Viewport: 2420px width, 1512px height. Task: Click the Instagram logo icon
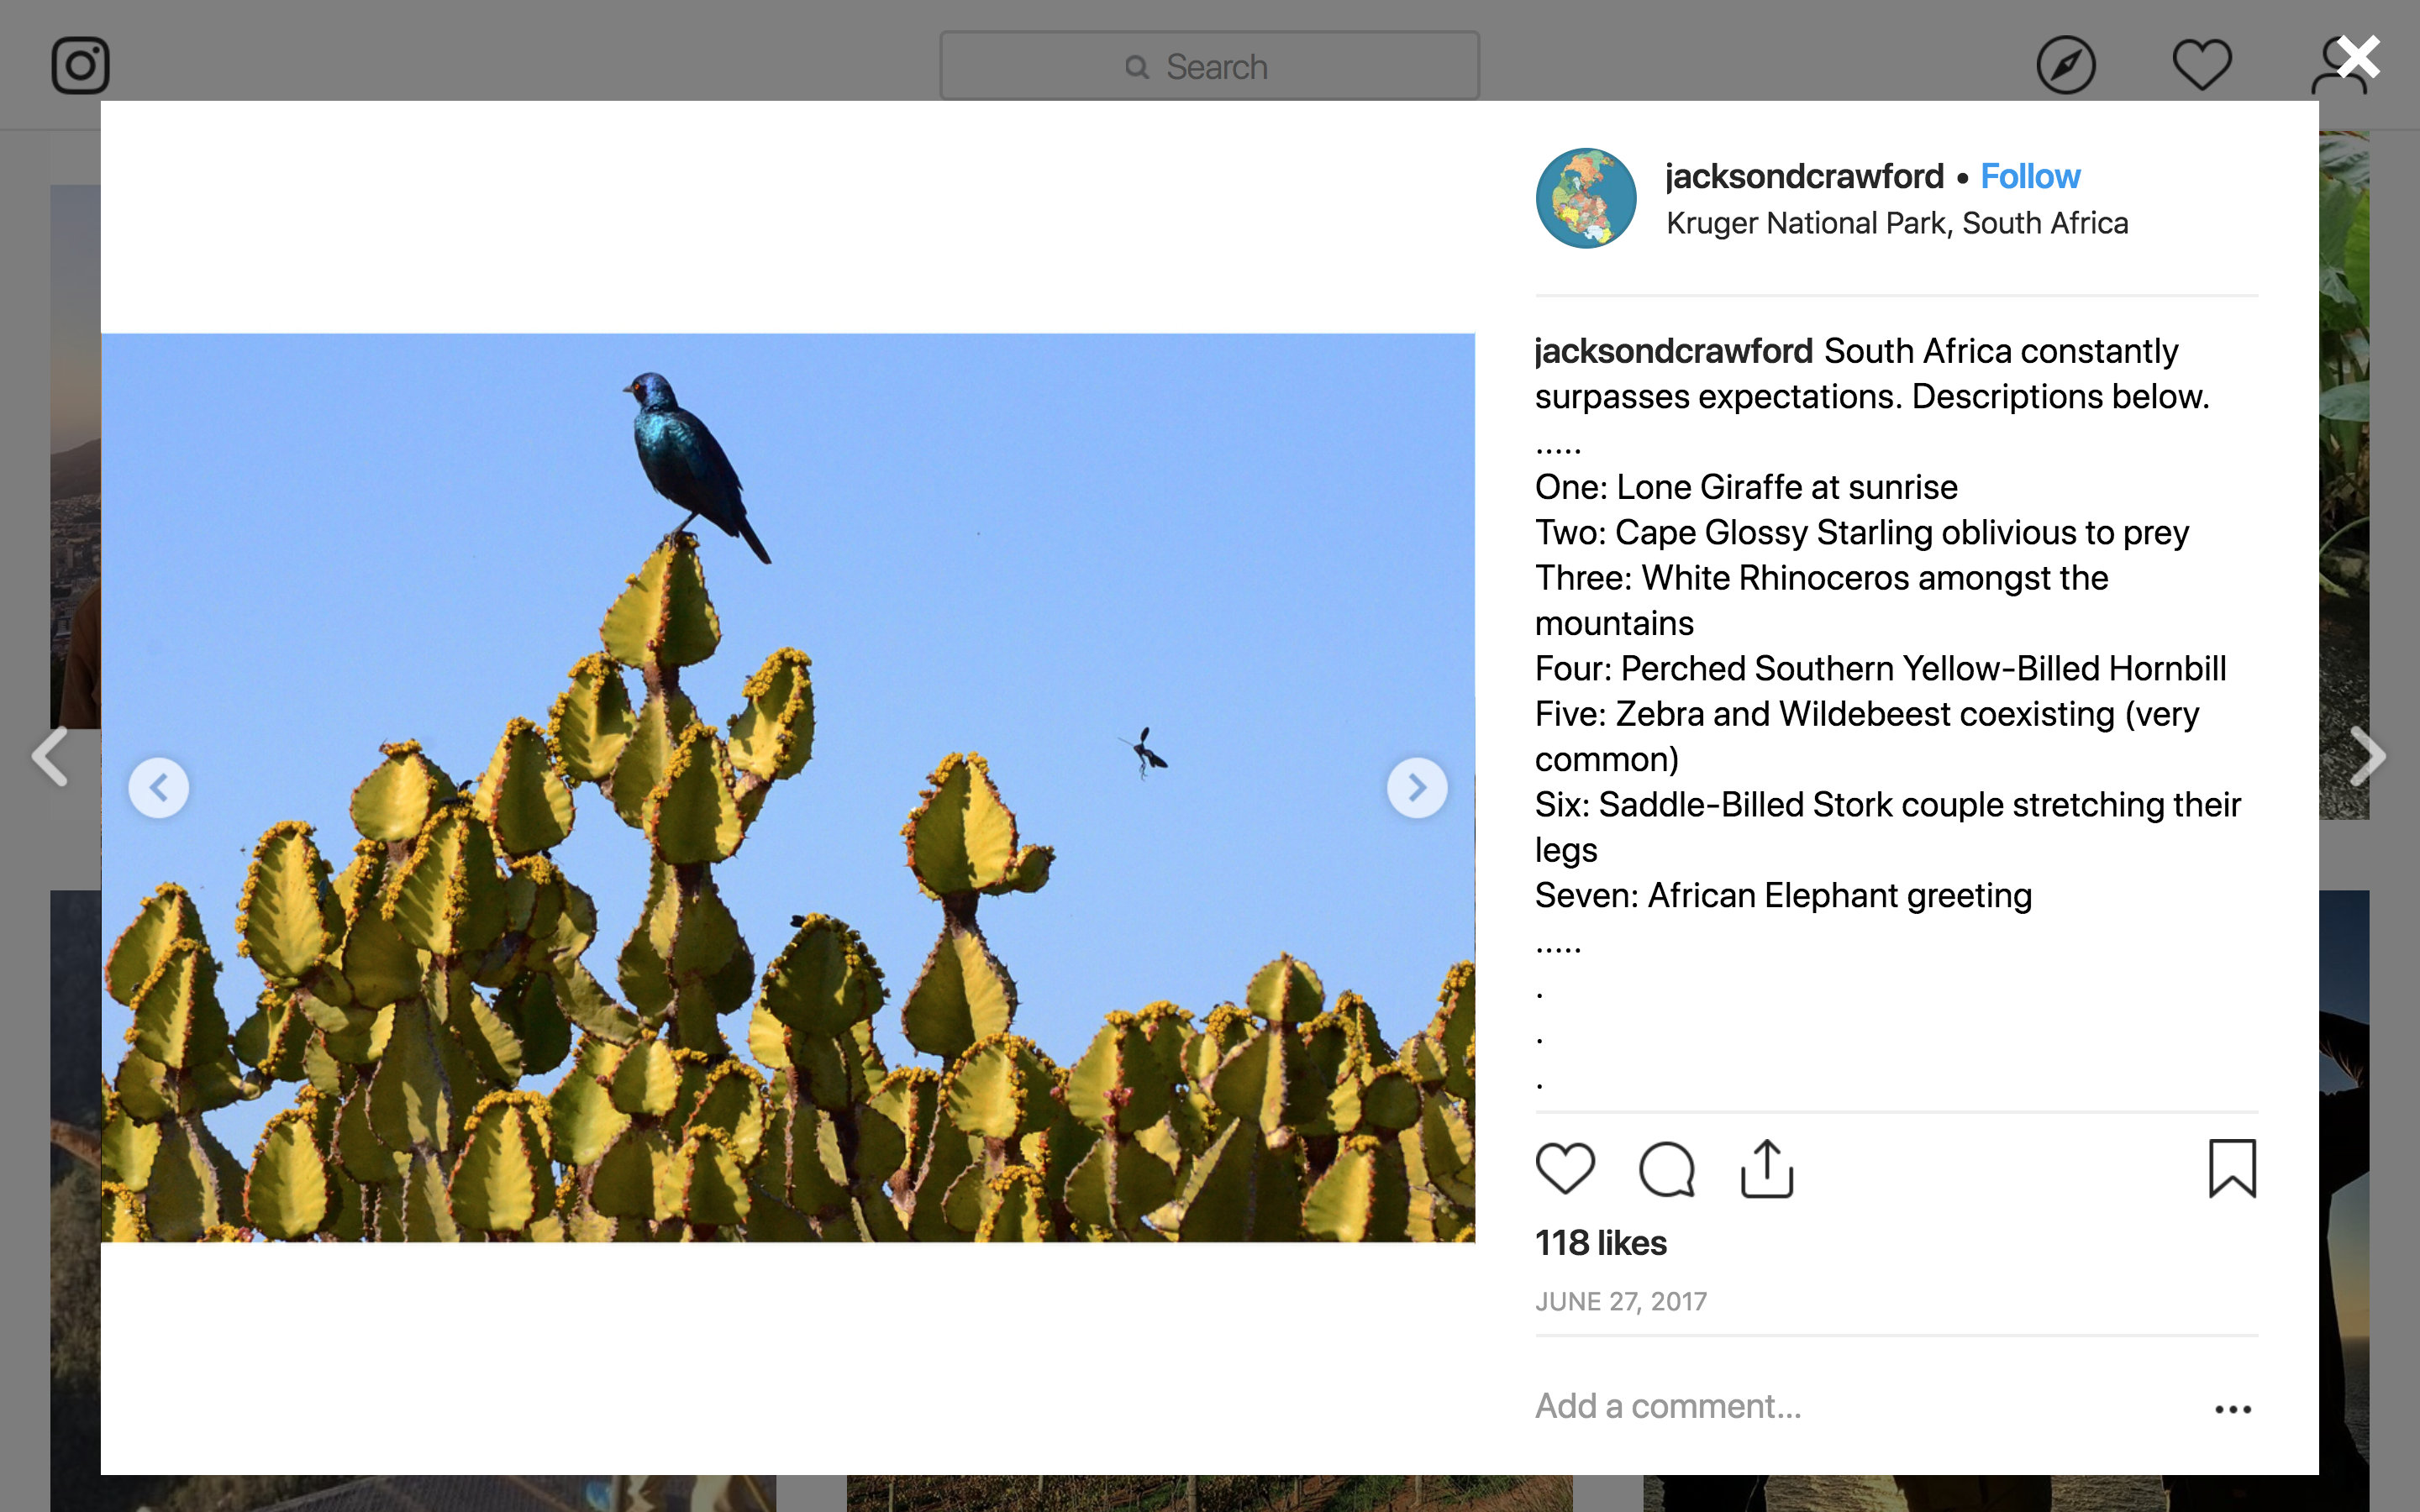coord(80,66)
